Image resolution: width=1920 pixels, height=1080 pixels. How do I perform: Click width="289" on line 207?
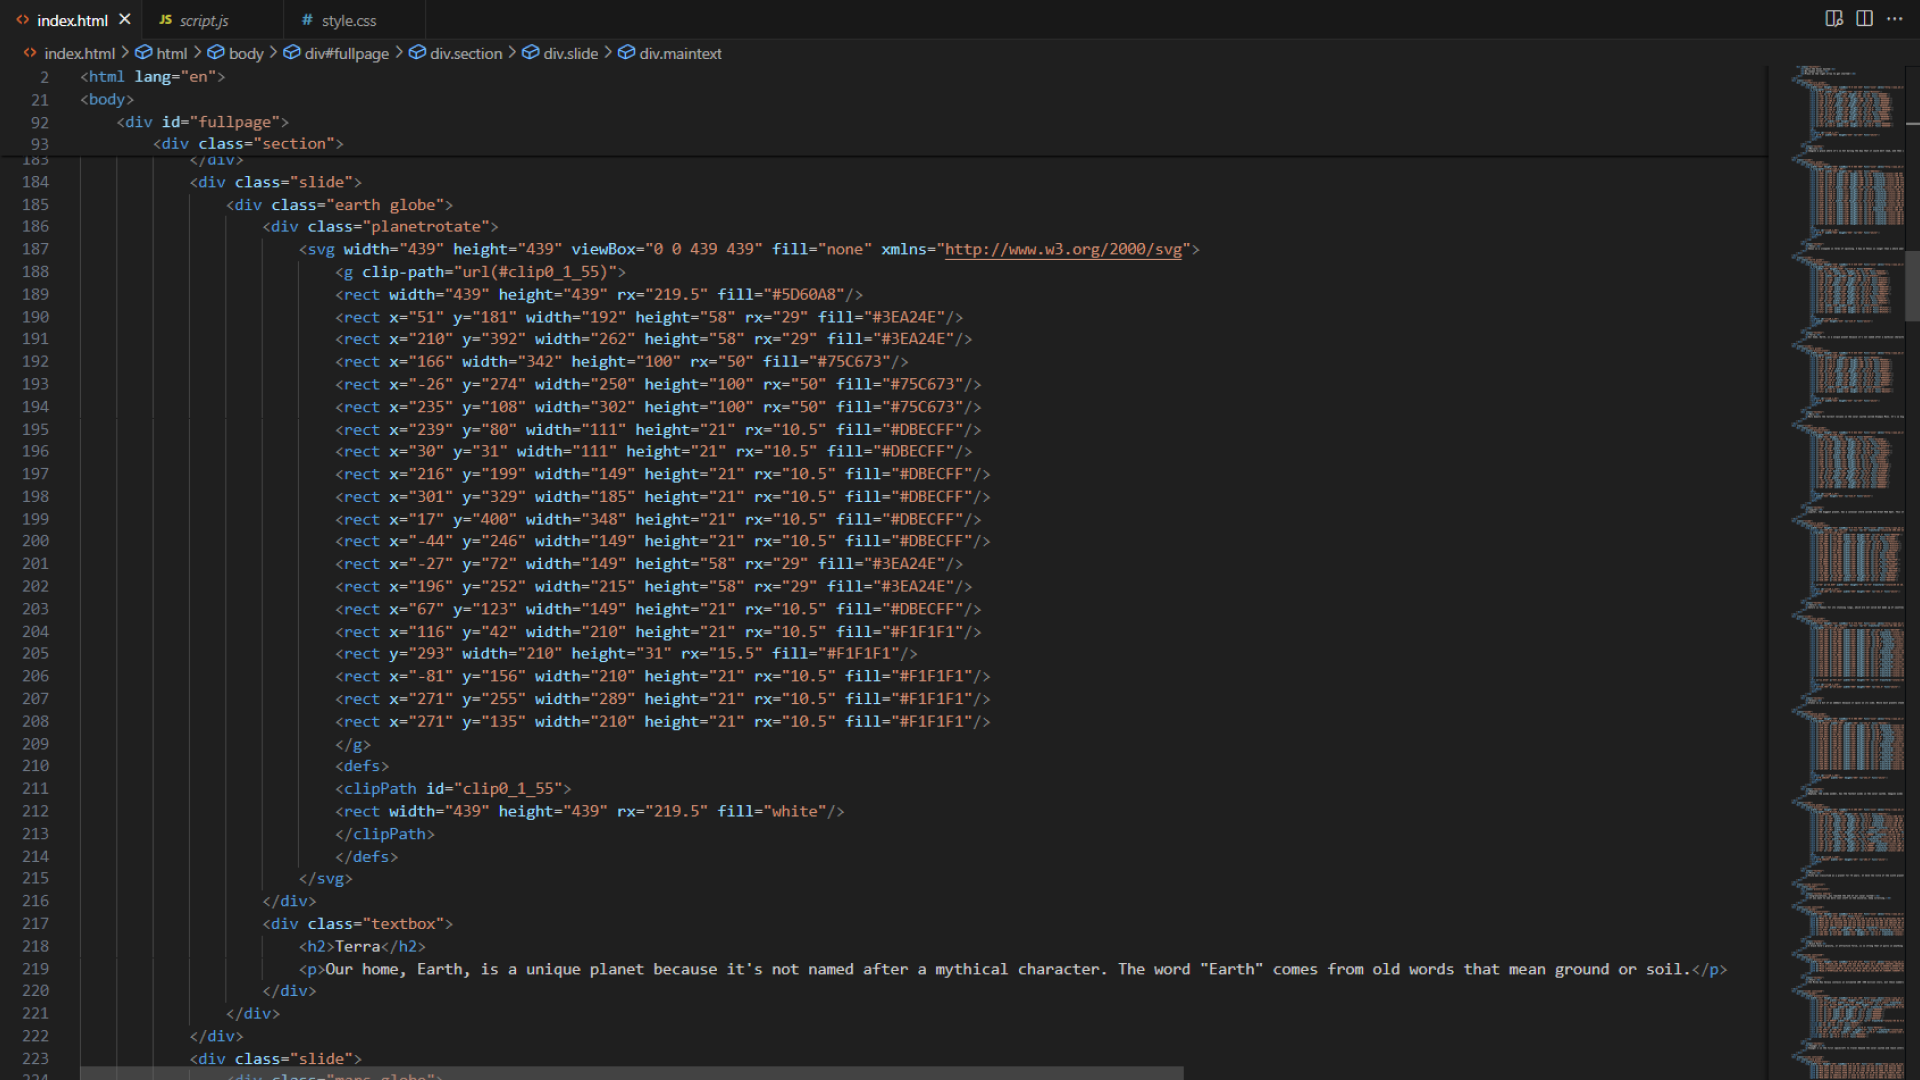click(x=585, y=699)
